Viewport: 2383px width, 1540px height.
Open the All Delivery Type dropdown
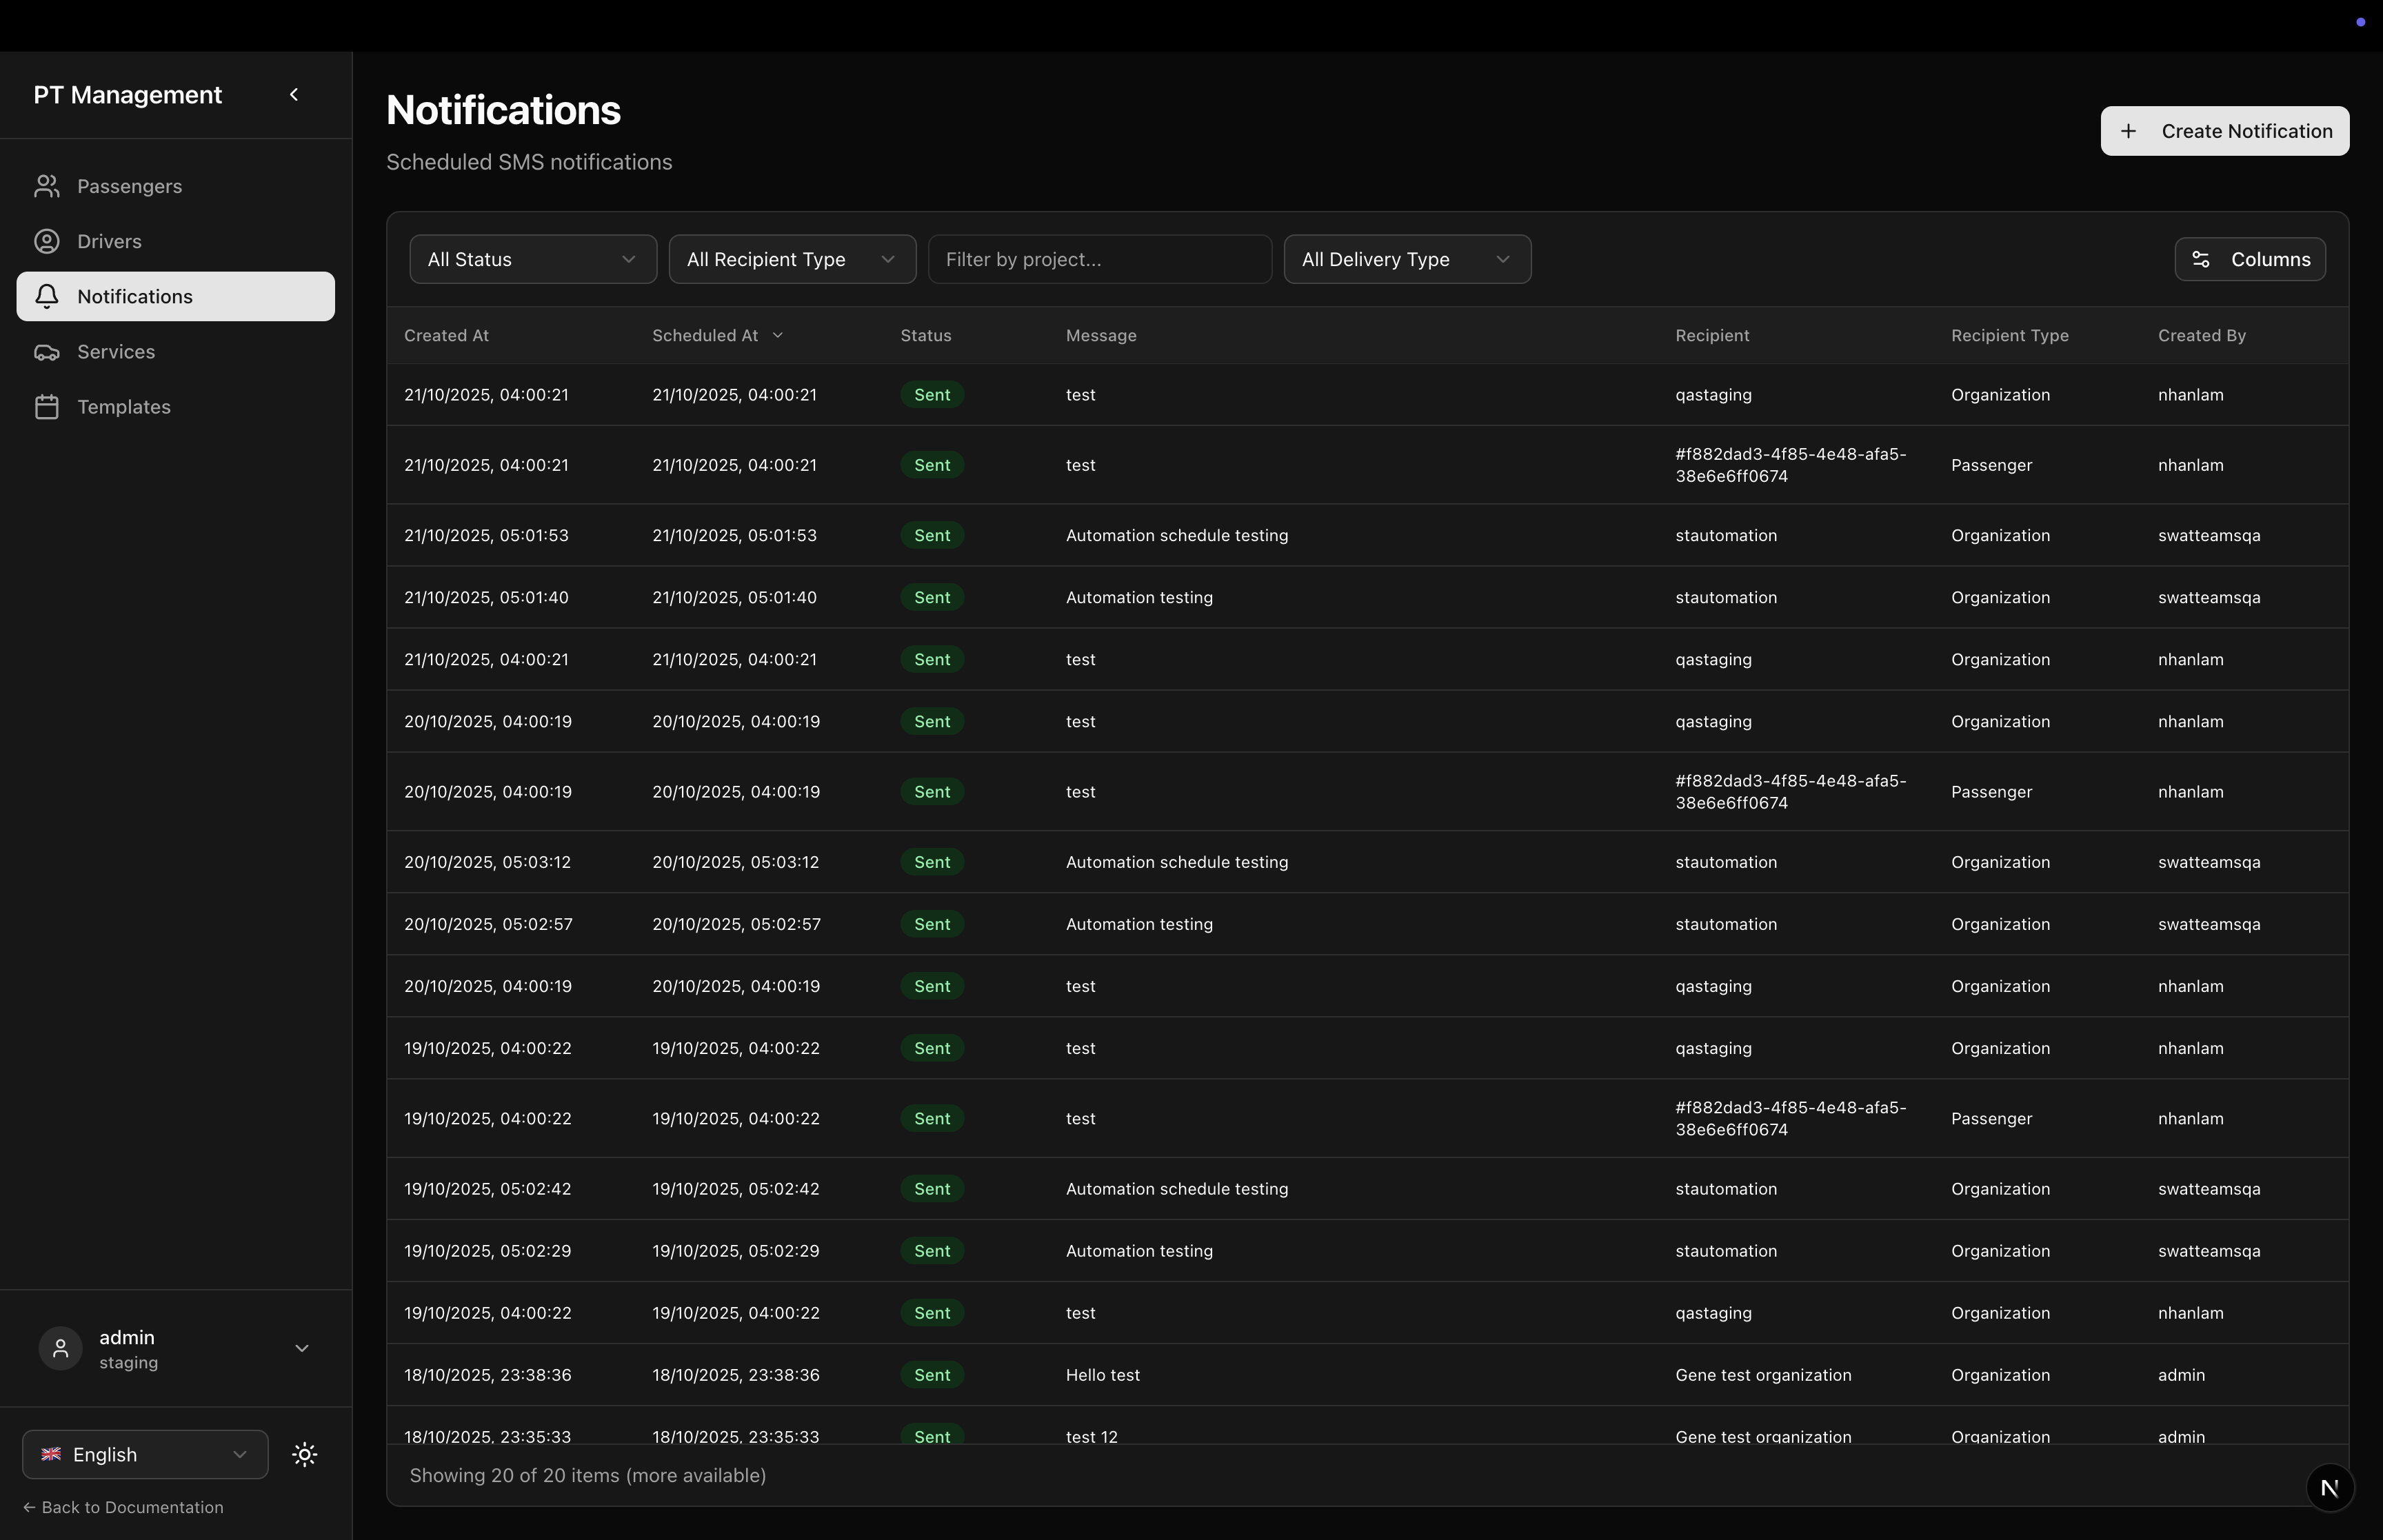(1406, 259)
